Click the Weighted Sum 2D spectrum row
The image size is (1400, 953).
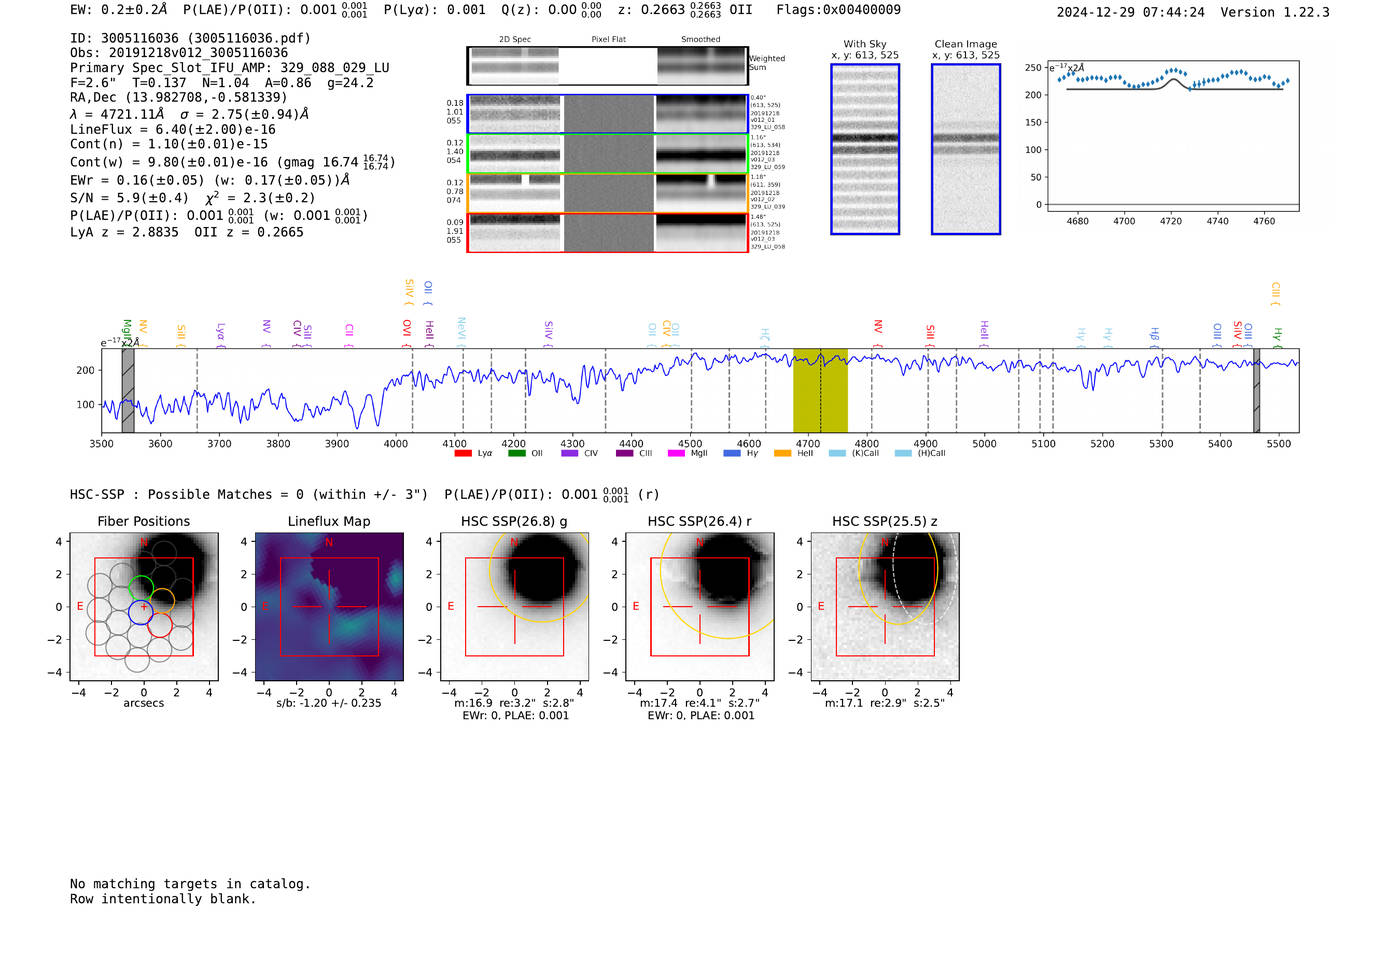pyautogui.click(x=608, y=65)
